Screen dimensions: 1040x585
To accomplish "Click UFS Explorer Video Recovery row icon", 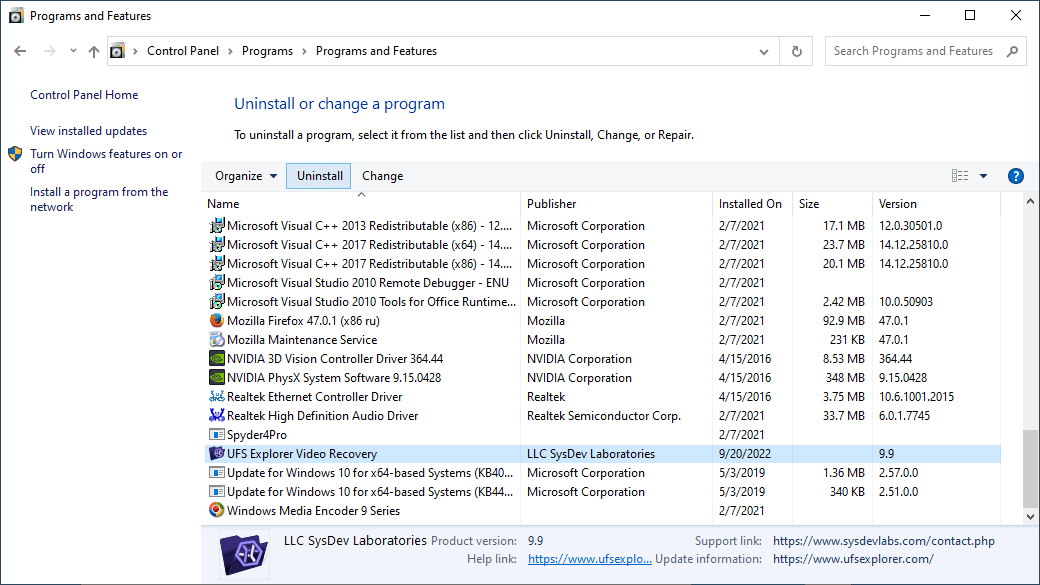I will click(x=216, y=454).
